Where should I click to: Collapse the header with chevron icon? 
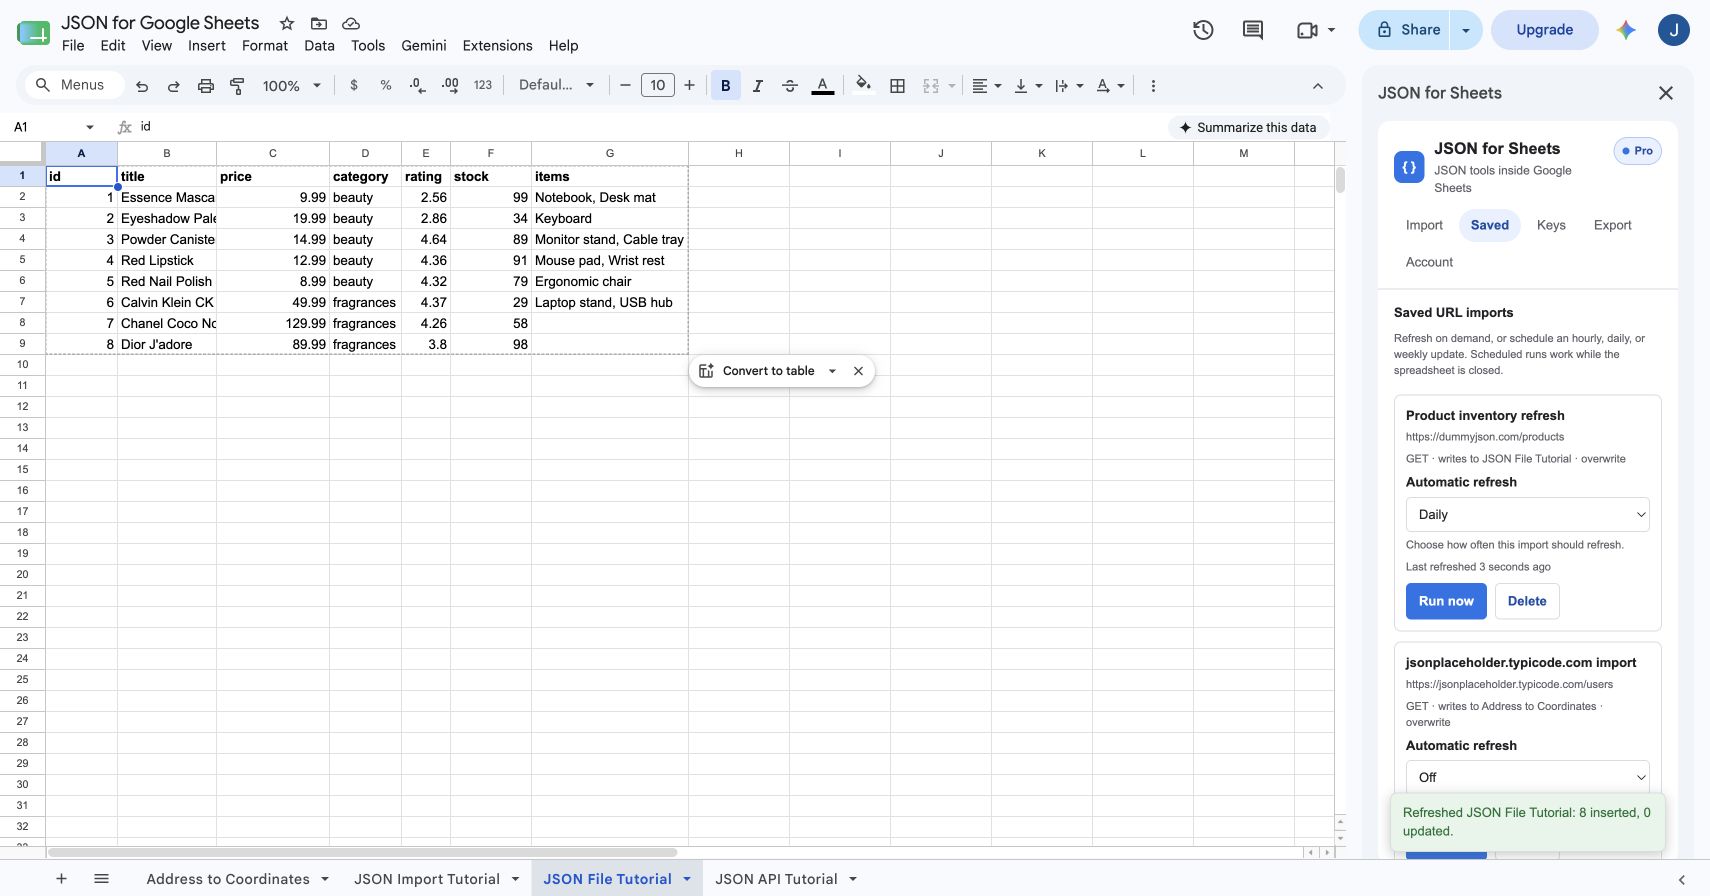[x=1318, y=86]
